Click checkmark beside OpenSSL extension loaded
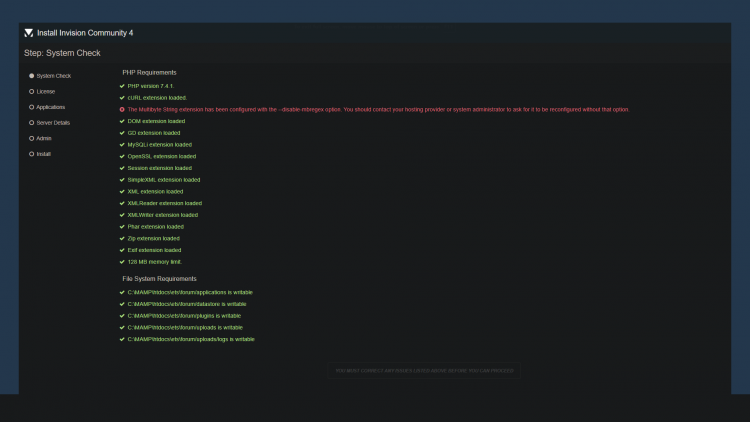Viewport: 750px width, 422px height. [122, 156]
